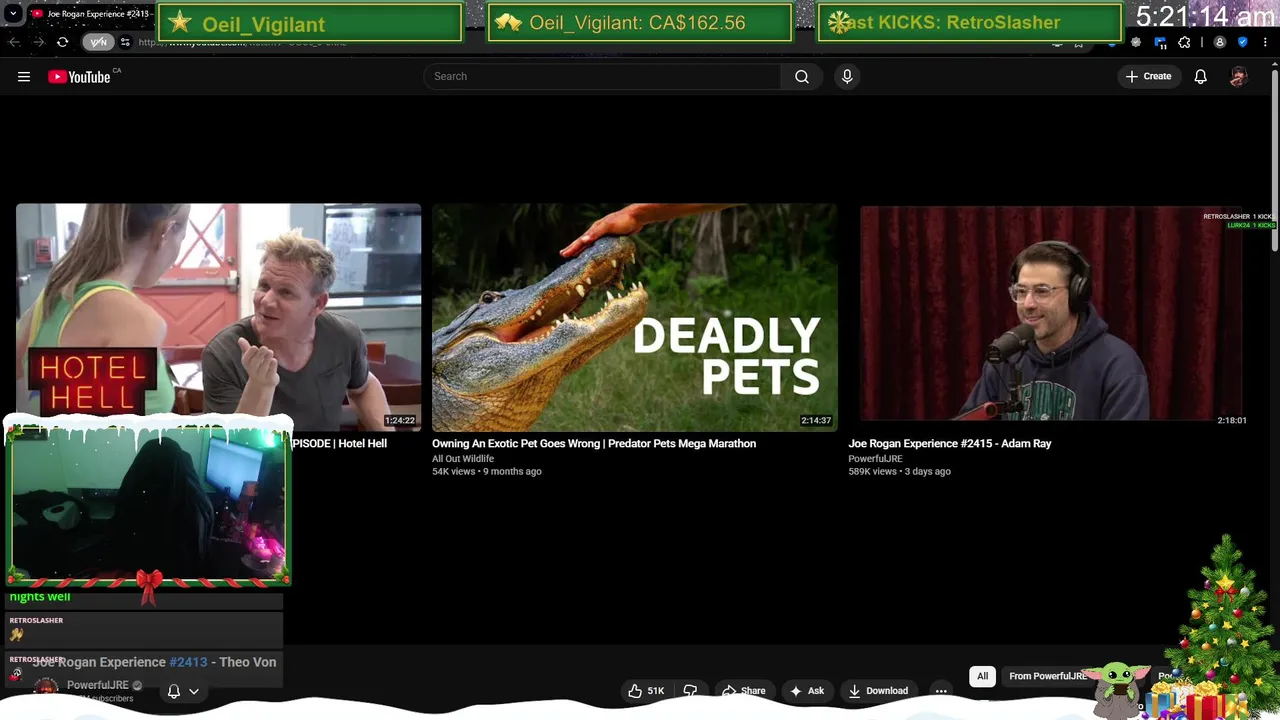This screenshot has width=1280, height=720.
Task: Reload the page with the browser refresh icon
Action: click(62, 42)
